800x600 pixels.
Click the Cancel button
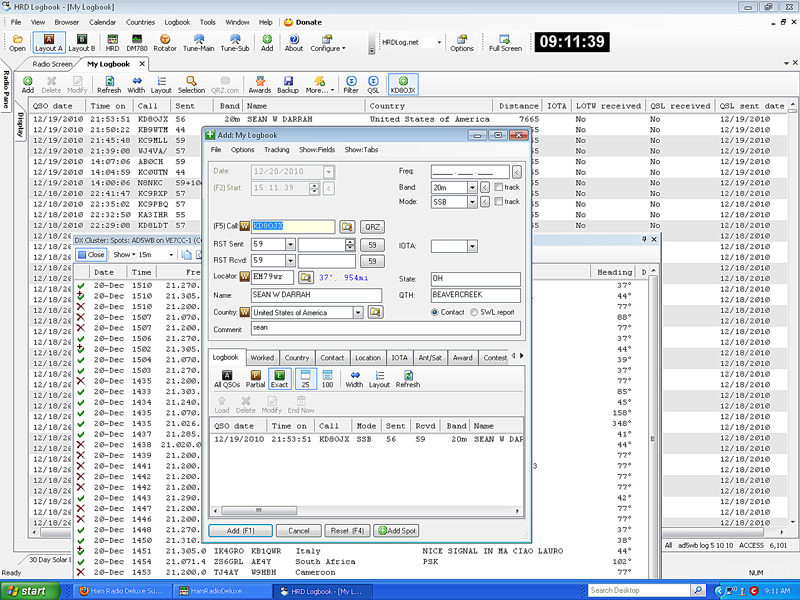tap(298, 531)
